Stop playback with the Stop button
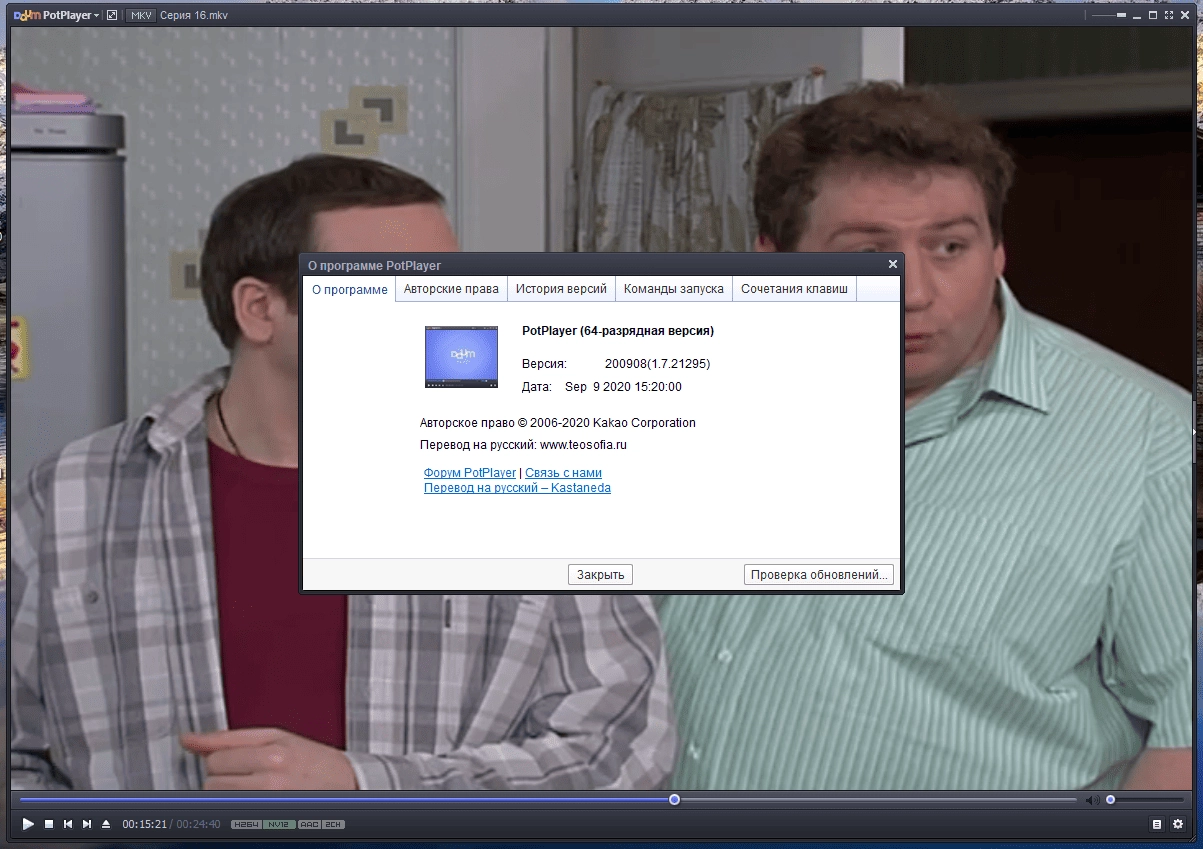This screenshot has height=849, width=1203. [48, 824]
